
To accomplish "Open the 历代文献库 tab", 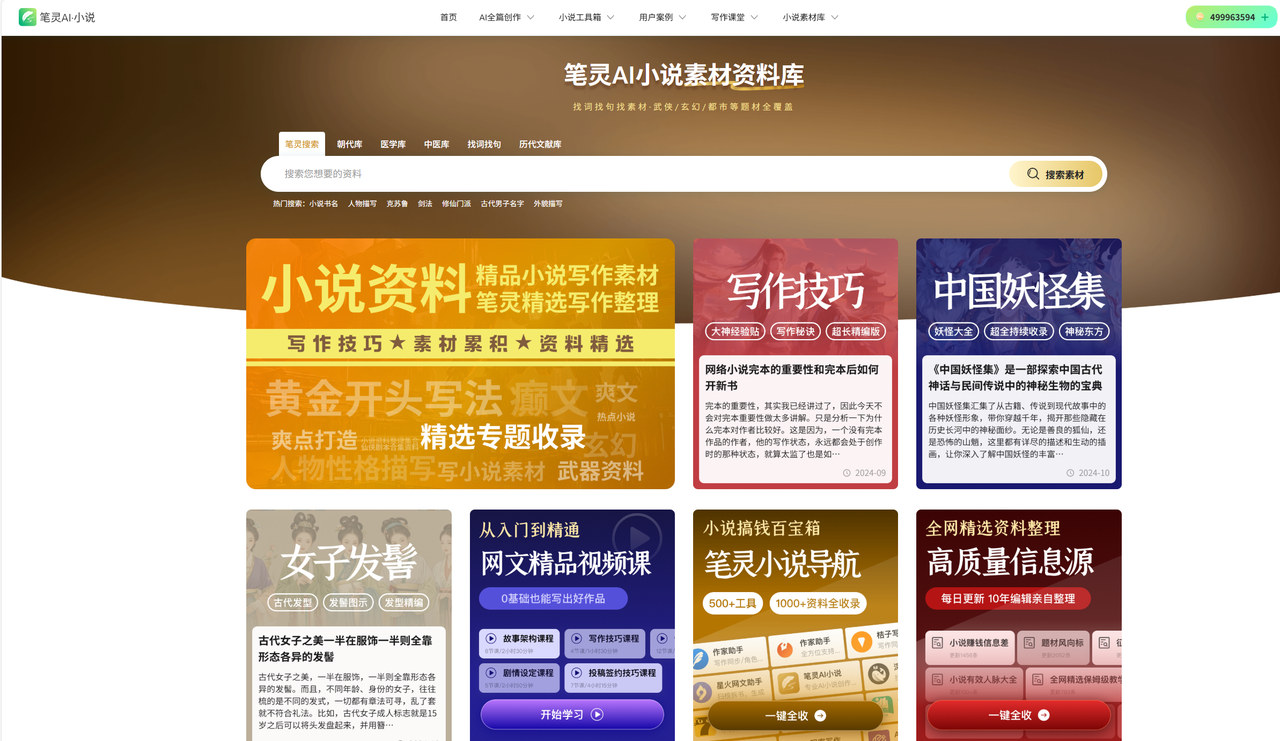I will (540, 144).
